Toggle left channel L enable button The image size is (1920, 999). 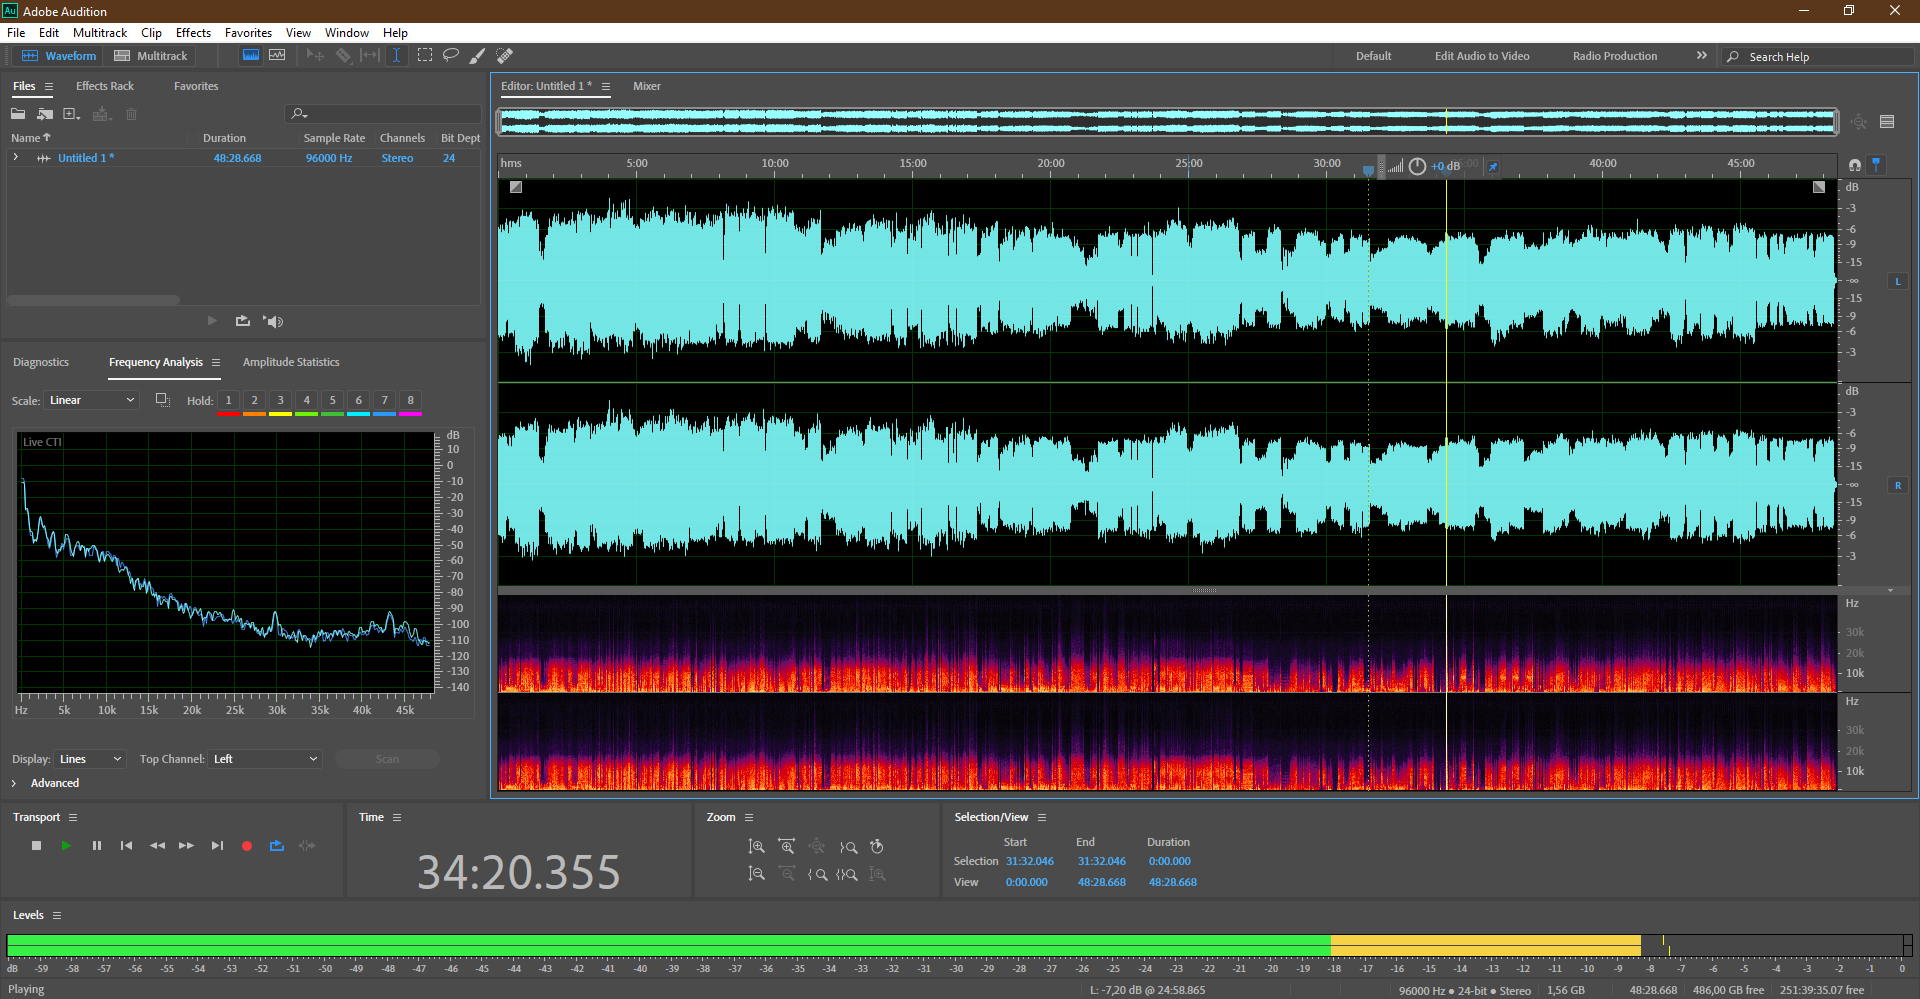coord(1898,282)
